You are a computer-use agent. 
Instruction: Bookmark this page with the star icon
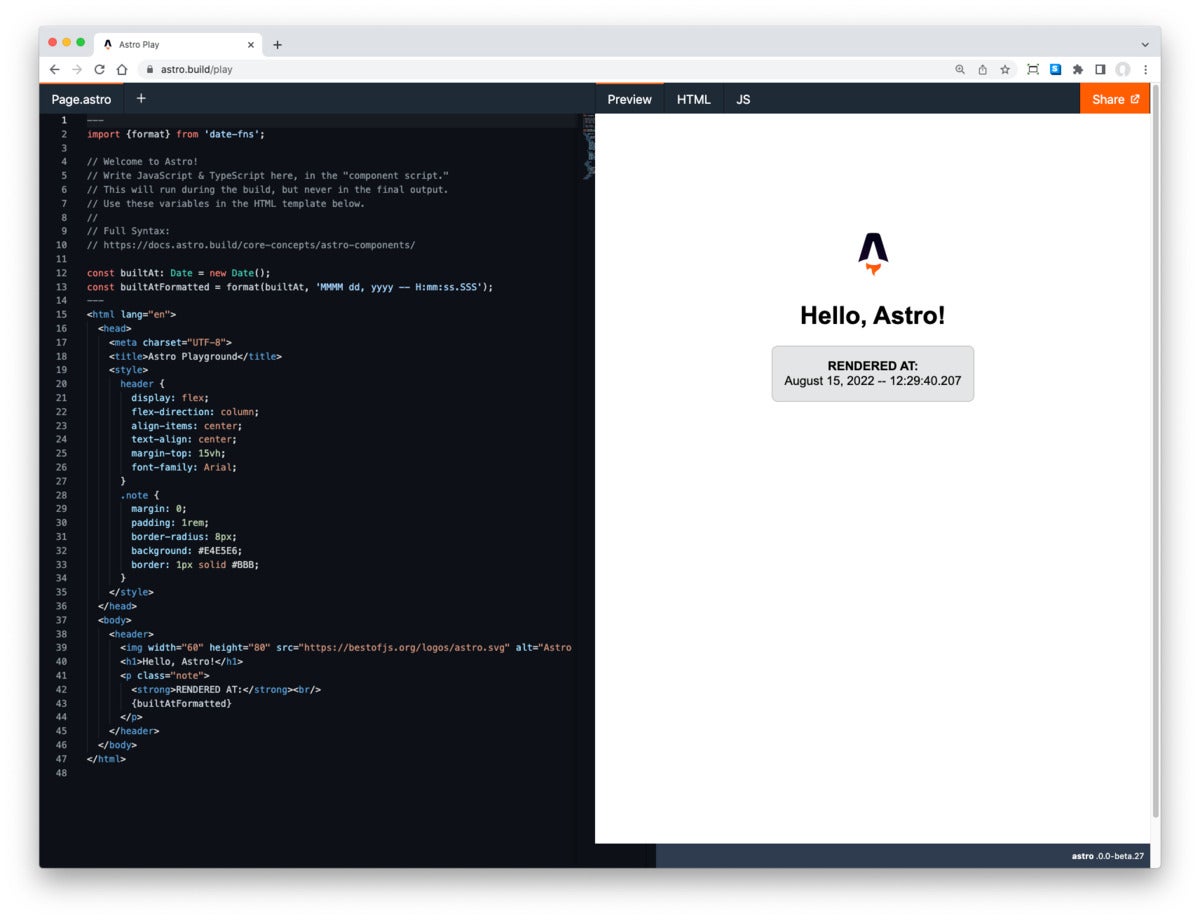point(1005,70)
